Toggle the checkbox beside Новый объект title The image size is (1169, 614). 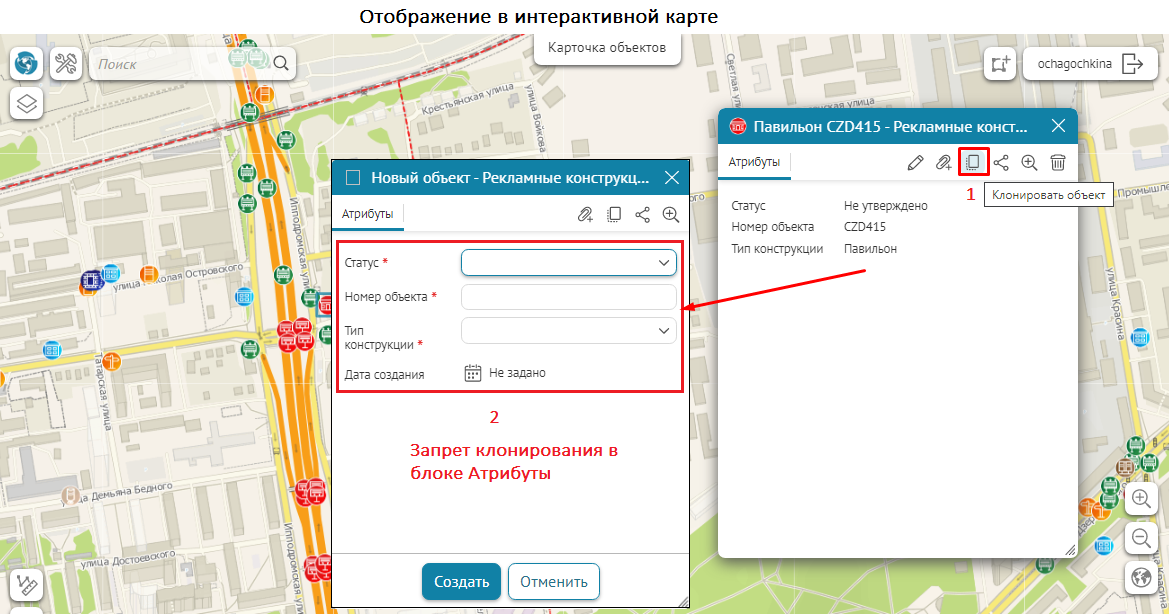click(352, 178)
